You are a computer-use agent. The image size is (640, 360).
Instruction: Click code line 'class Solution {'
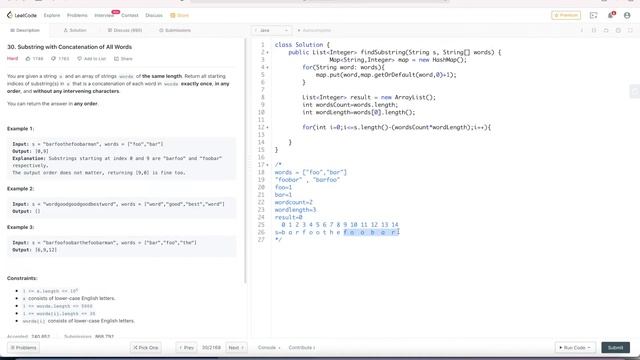click(302, 45)
